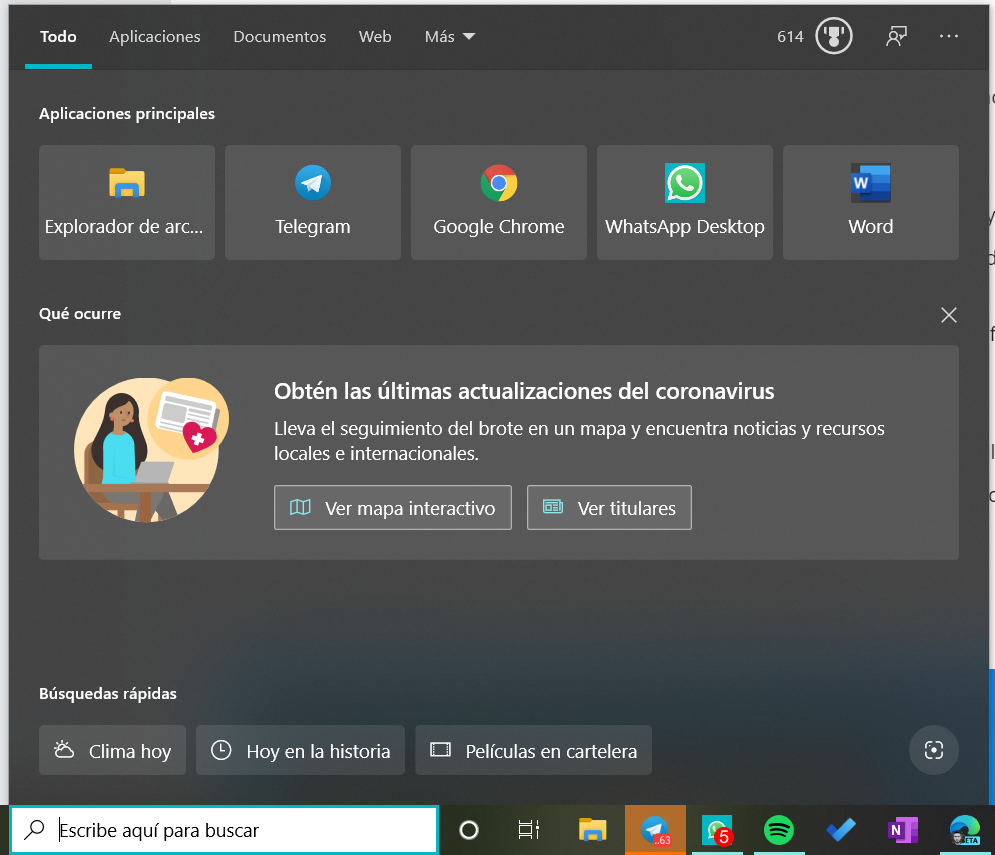Screen dimensions: 995x855
Task: Click Ver titulares button
Action: pos(609,508)
